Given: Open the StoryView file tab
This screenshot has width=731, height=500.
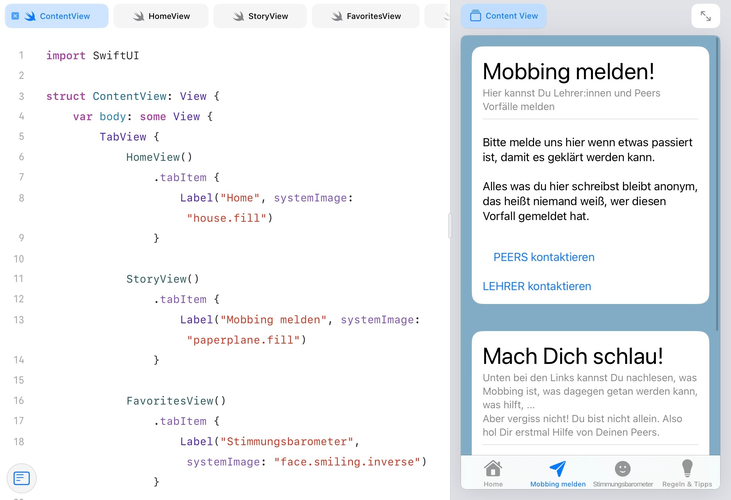Looking at the screenshot, I should click(x=260, y=16).
